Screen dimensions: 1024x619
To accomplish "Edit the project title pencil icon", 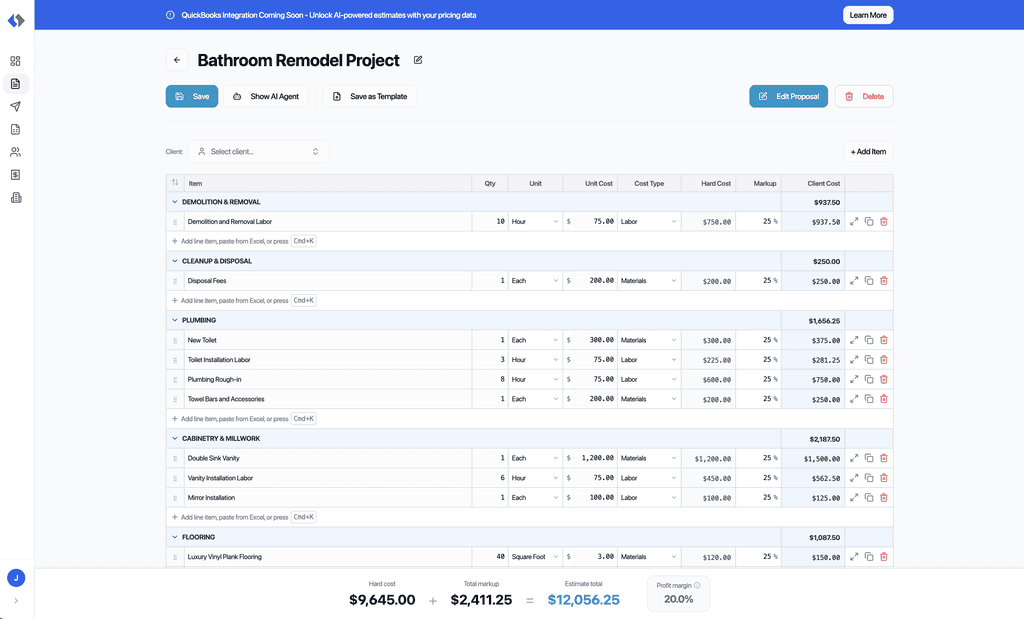I will (418, 60).
